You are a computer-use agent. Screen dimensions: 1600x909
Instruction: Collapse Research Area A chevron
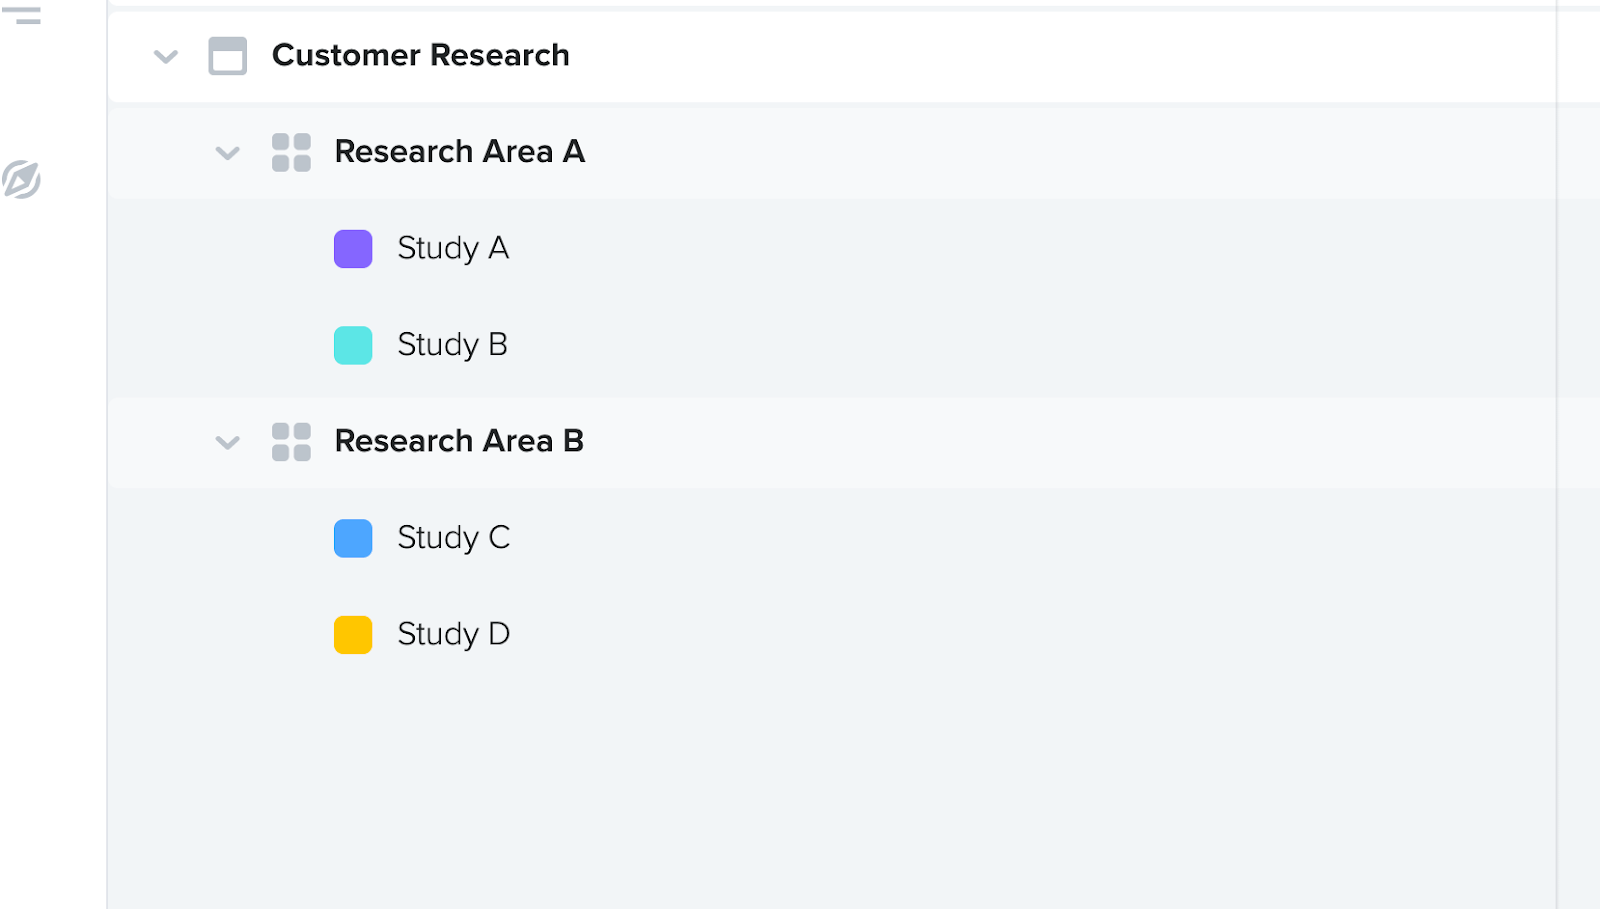coord(228,154)
